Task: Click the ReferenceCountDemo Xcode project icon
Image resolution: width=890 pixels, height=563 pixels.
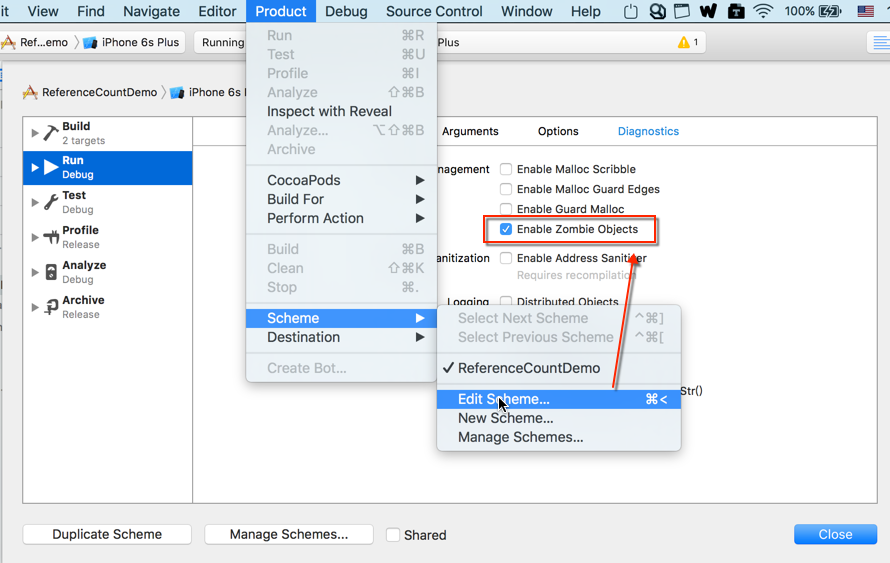Action: click(31, 92)
